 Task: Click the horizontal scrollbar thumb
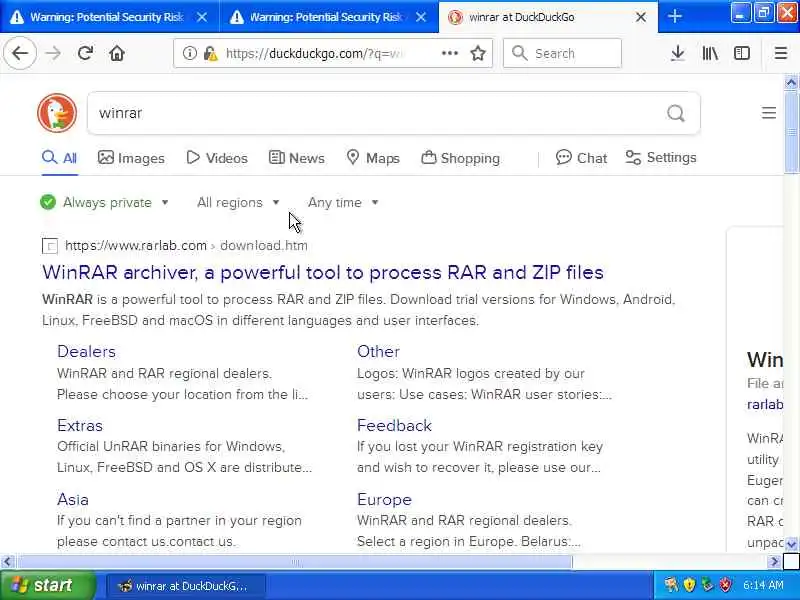pos(295,562)
